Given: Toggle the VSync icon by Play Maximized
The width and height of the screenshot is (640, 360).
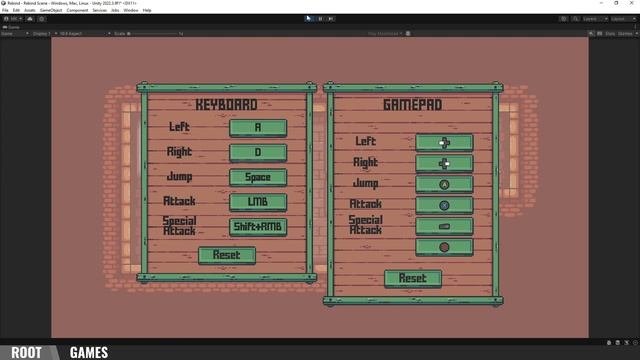Looking at the screenshot, I should 408,33.
